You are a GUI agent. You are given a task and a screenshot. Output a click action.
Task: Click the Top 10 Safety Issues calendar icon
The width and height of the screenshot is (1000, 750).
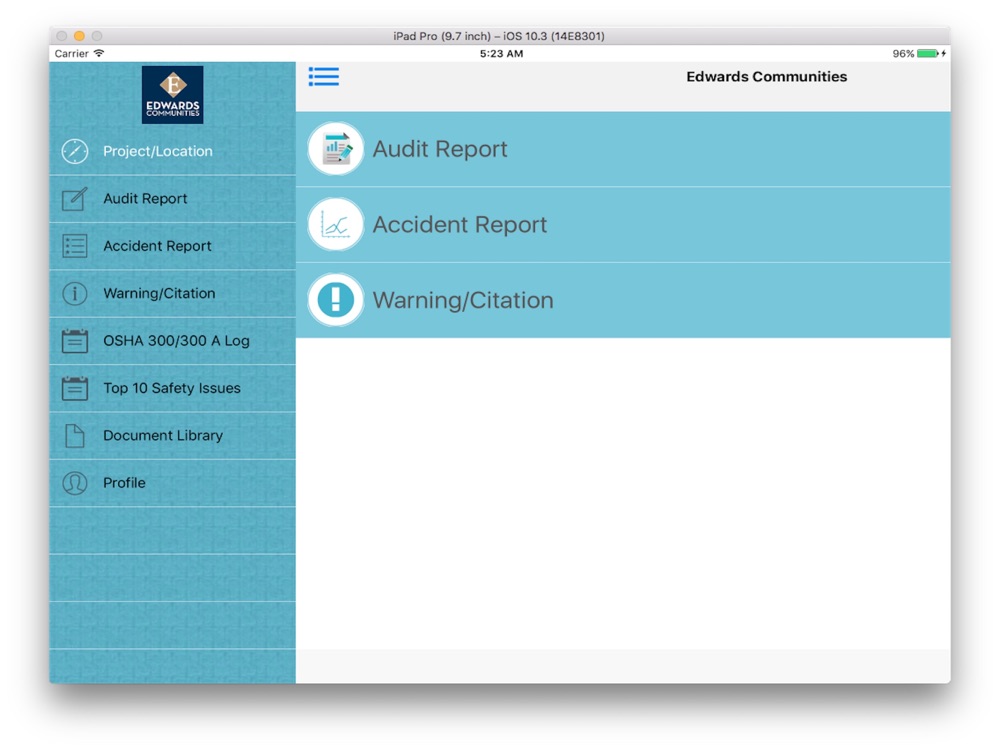75,388
